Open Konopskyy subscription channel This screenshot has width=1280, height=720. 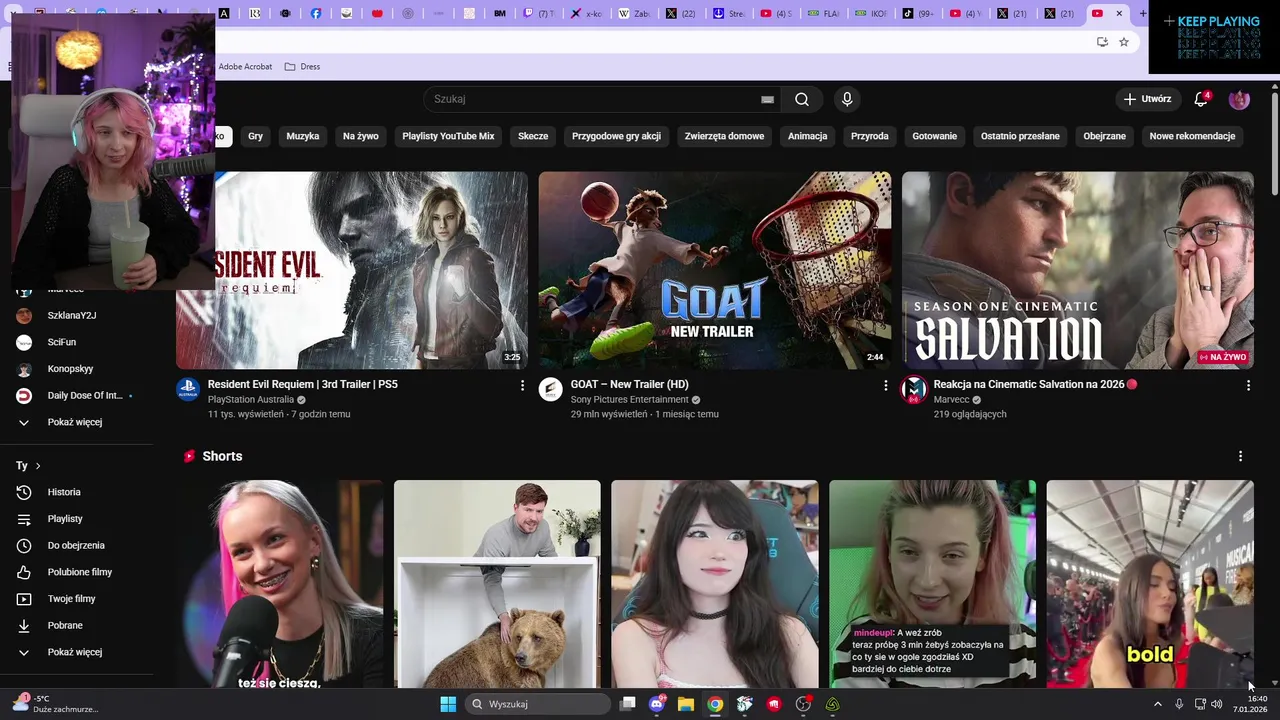pyautogui.click(x=70, y=369)
